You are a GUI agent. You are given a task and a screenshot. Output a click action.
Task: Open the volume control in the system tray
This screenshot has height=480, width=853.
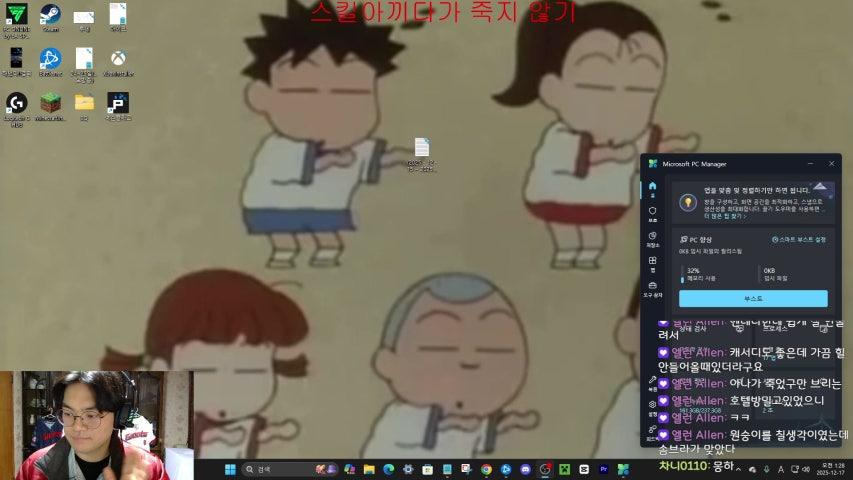[x=806, y=469]
